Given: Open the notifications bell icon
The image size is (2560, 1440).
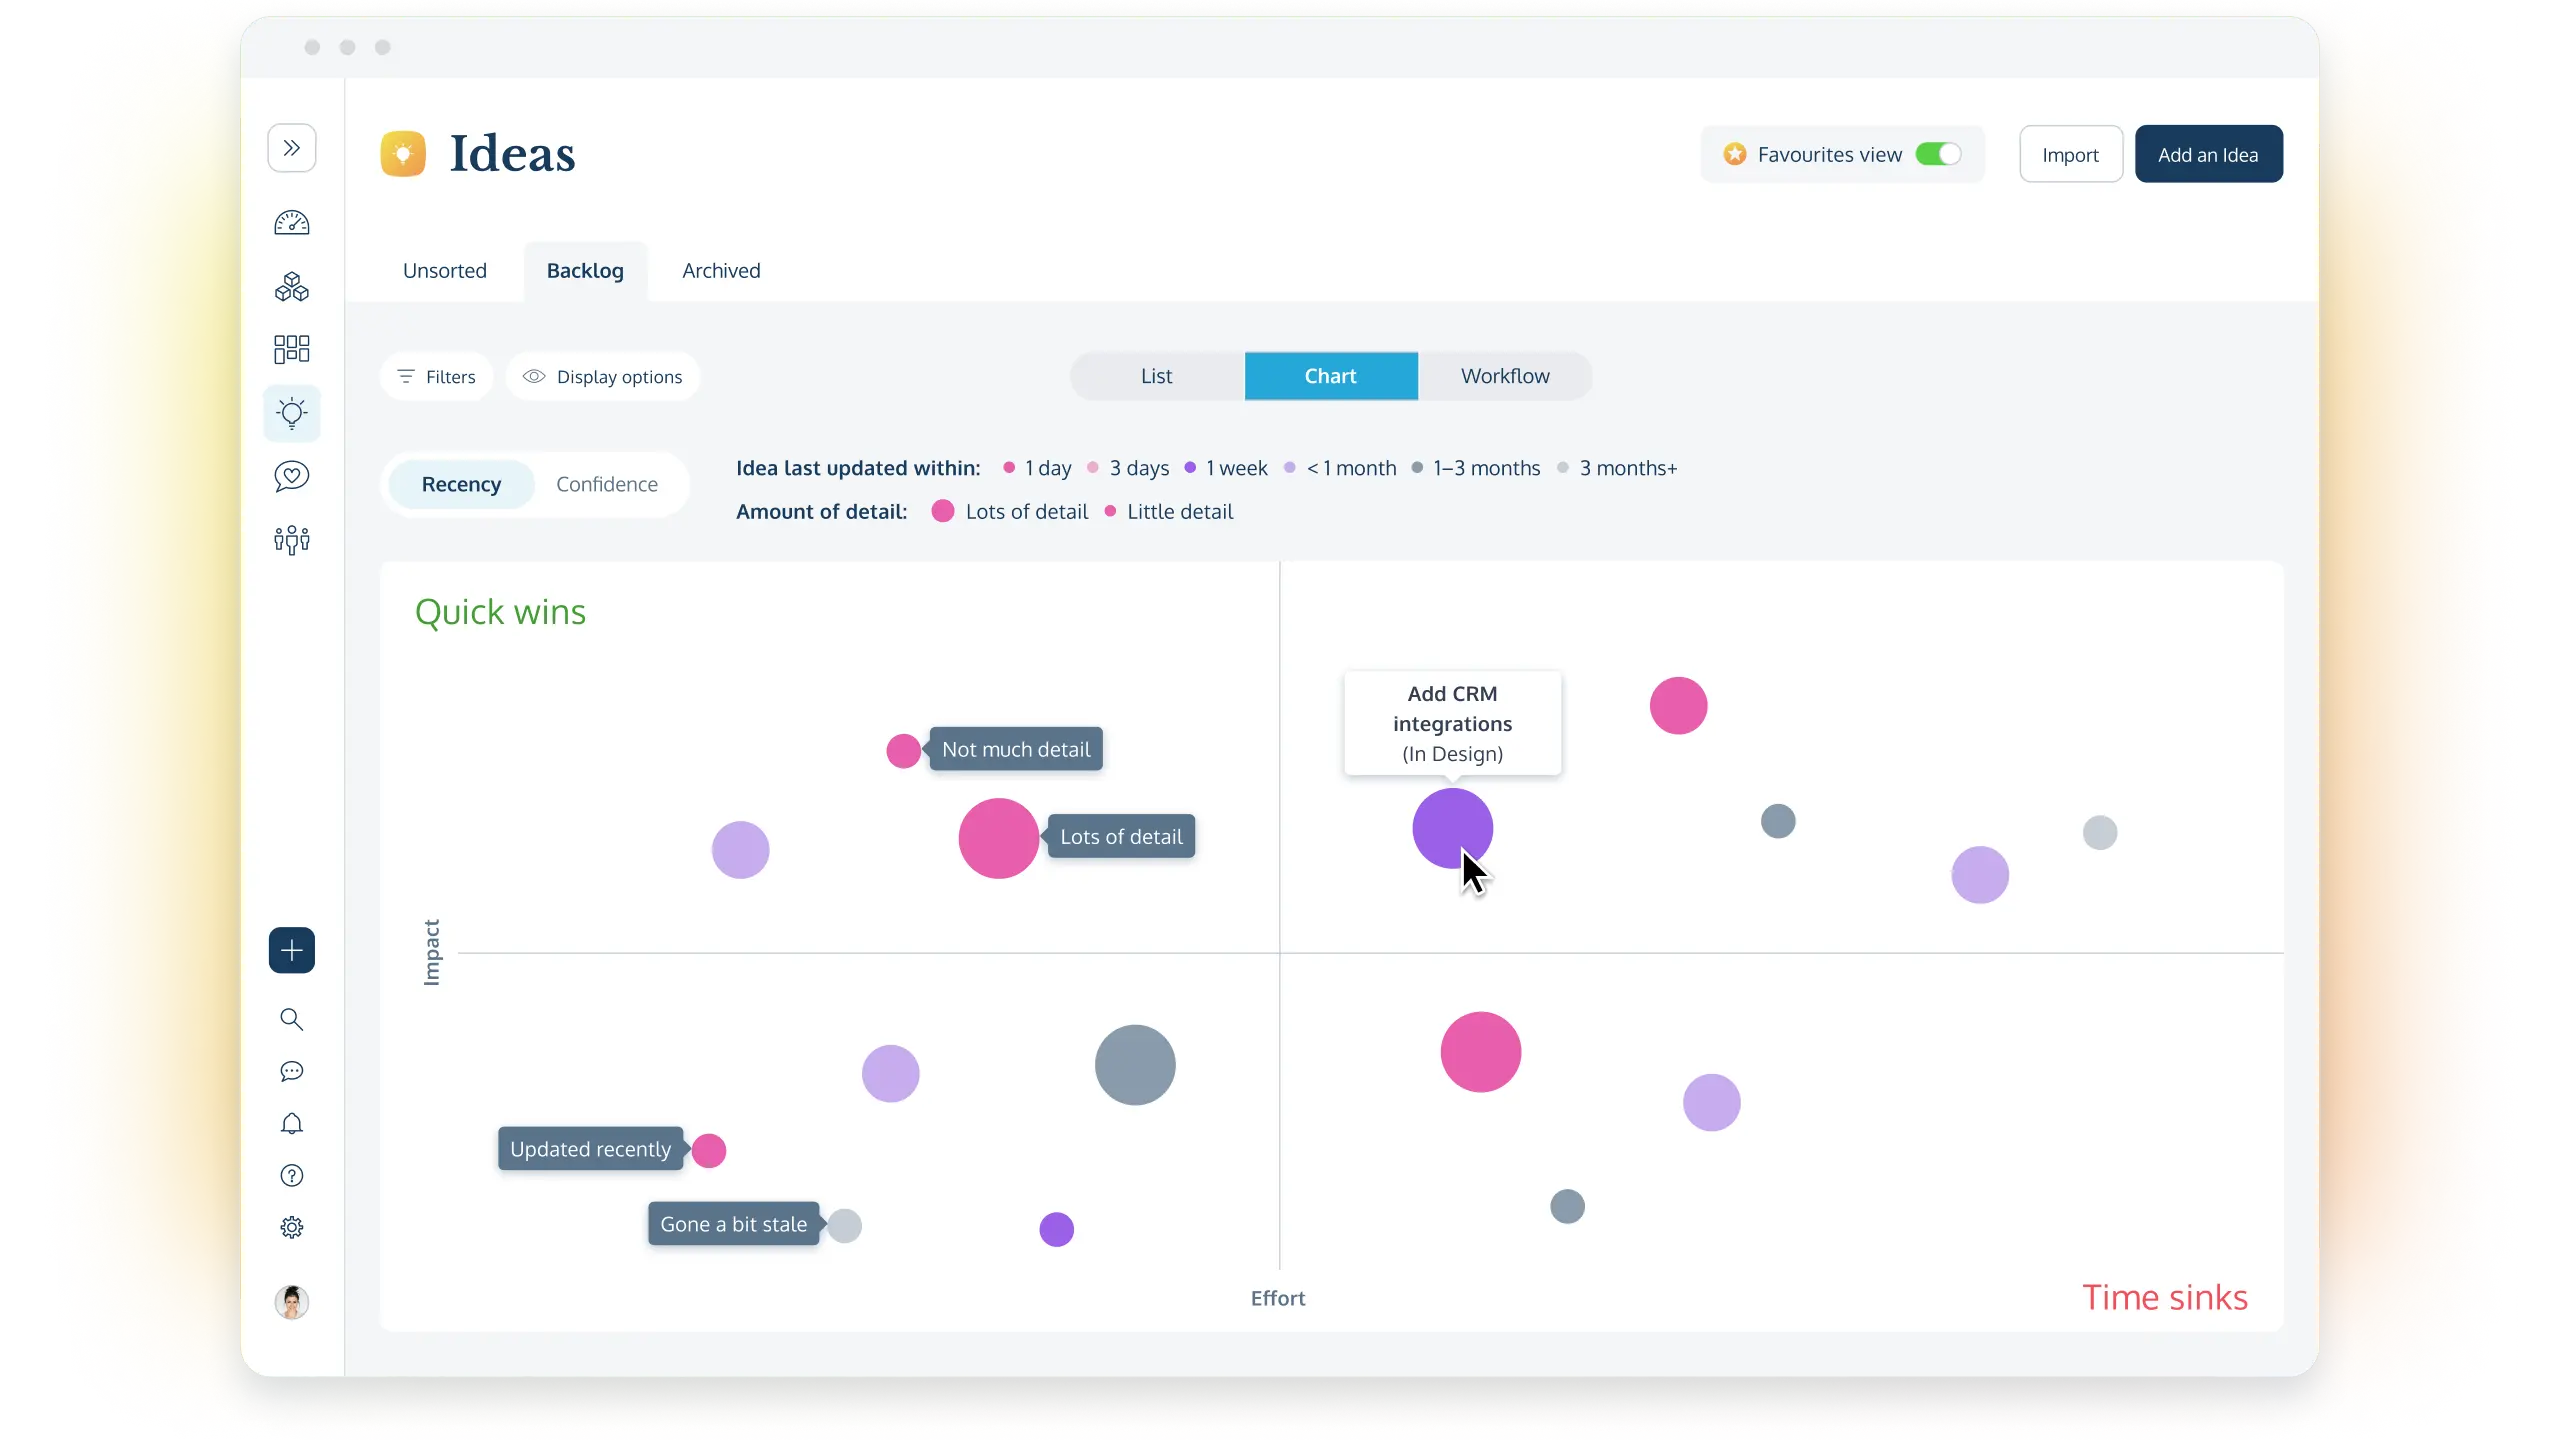Looking at the screenshot, I should 291,1124.
